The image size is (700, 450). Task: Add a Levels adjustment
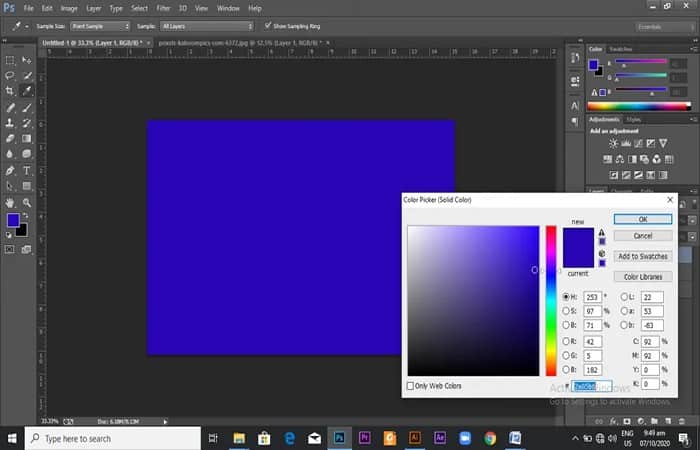pyautogui.click(x=626, y=143)
